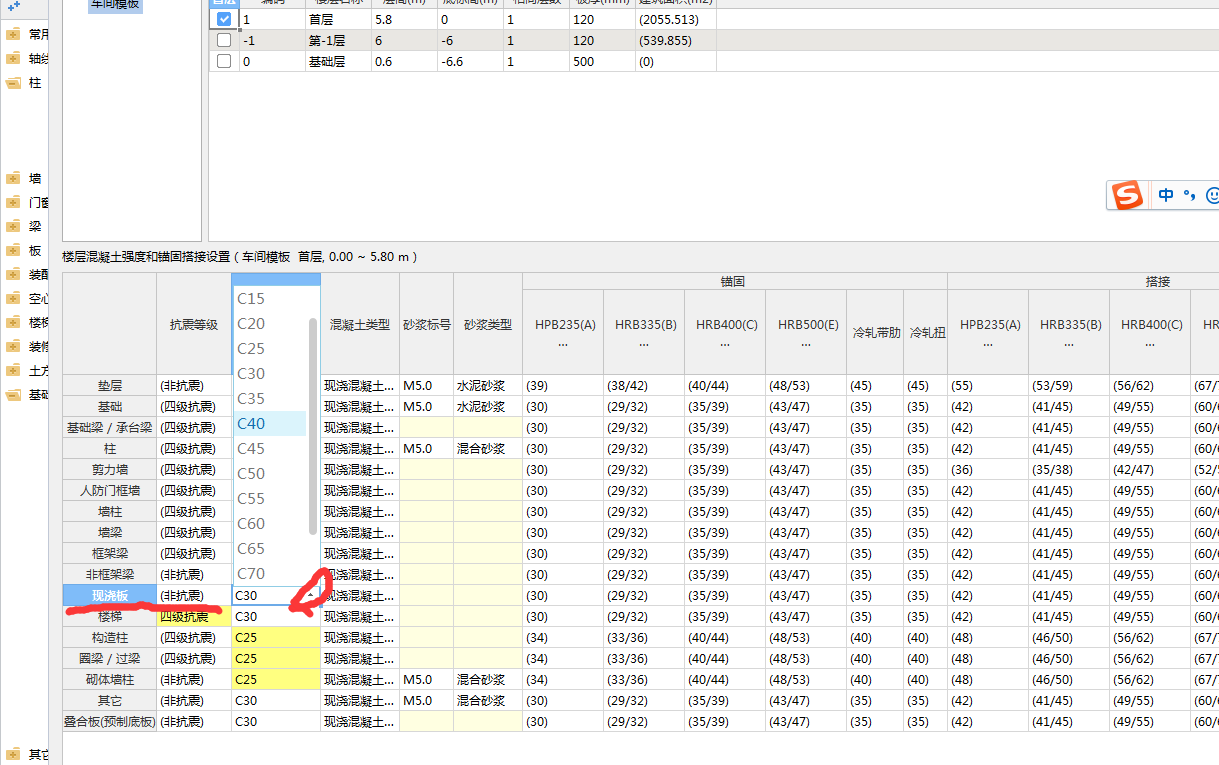Select the 叠合板(预制底板) row header
Image resolution: width=1219 pixels, height=765 pixels.
pyautogui.click(x=110, y=721)
